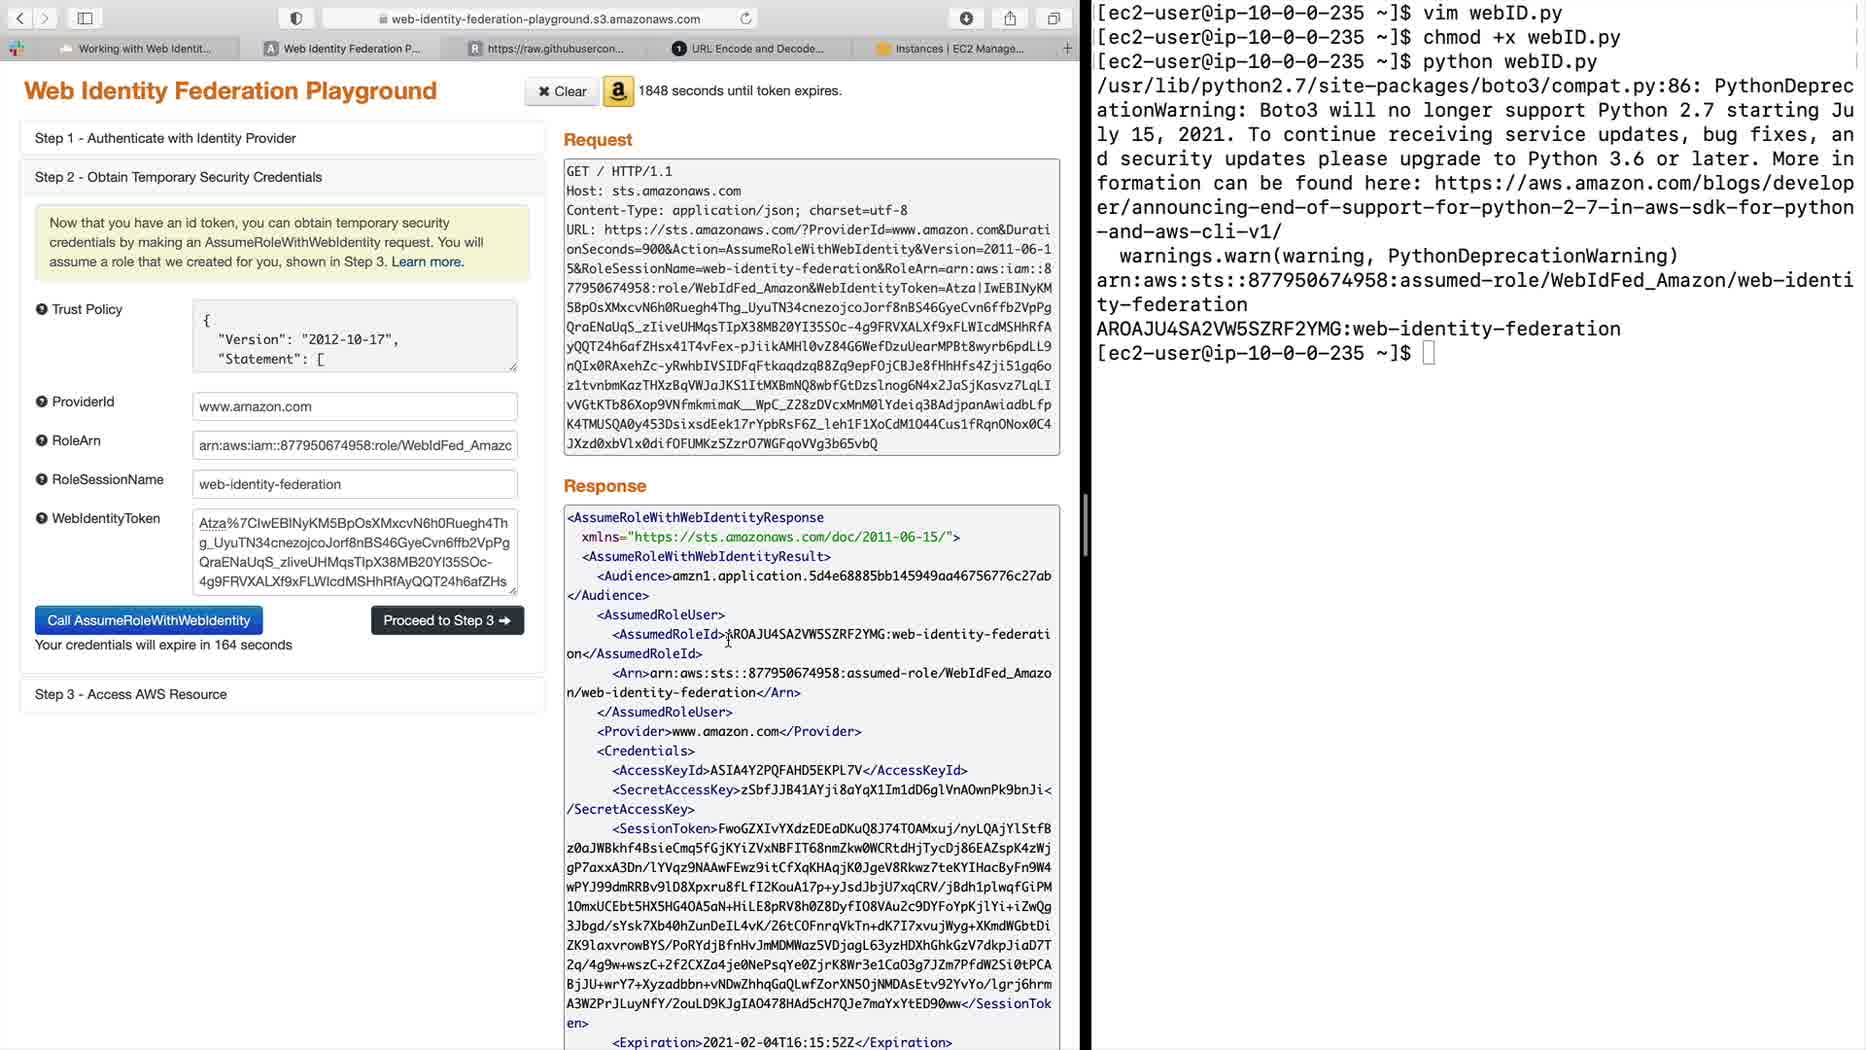
Task: Click 'Host: sts.amazonaws.com' in the Request box
Action: point(654,191)
